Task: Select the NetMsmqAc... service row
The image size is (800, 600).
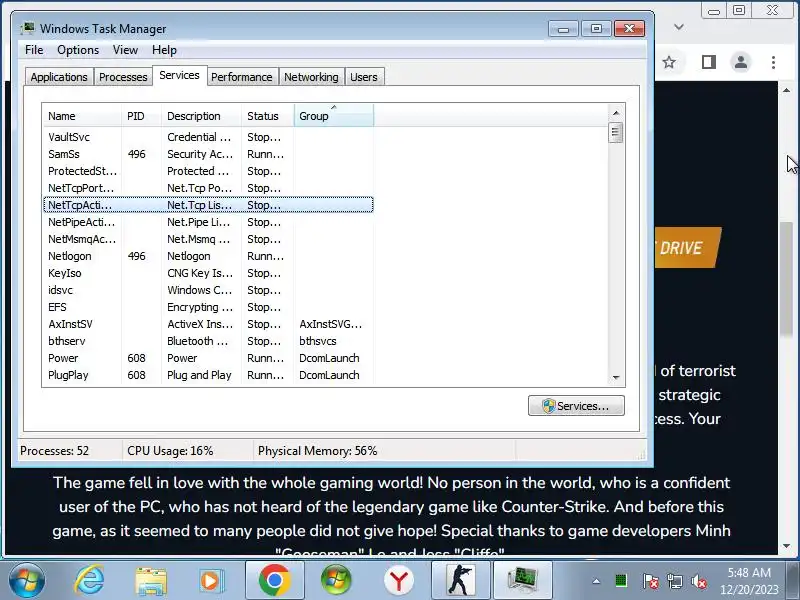Action: (208, 239)
